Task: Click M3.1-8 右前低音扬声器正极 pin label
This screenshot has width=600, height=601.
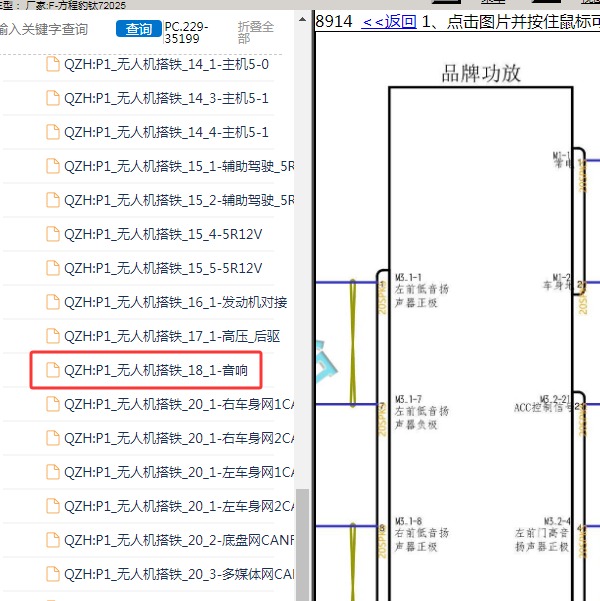Action: point(421,534)
